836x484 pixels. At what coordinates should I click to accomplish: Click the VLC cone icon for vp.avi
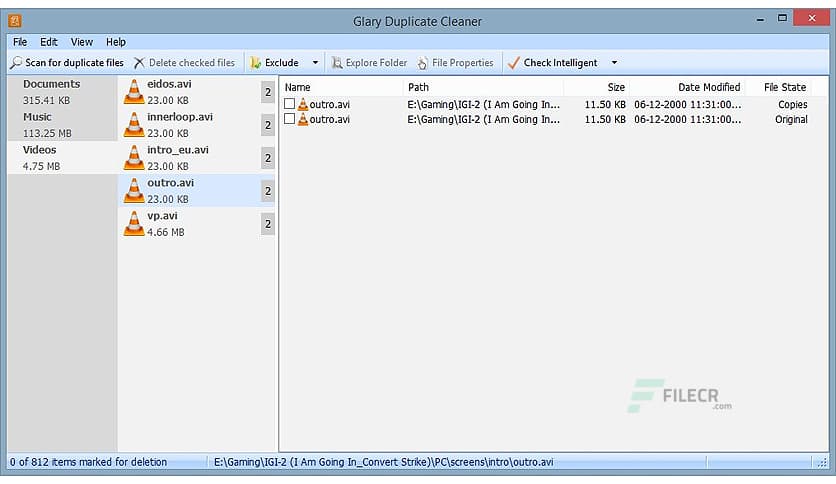134,224
